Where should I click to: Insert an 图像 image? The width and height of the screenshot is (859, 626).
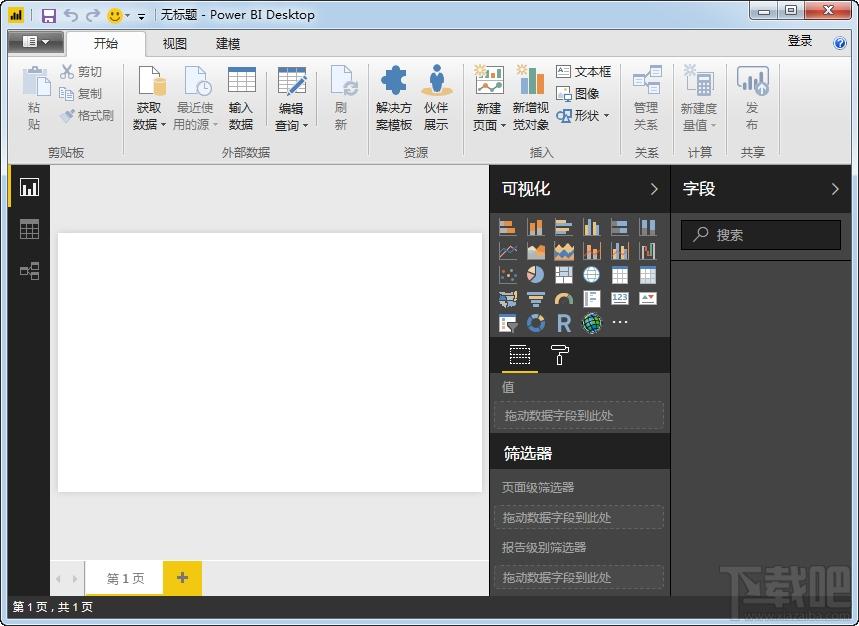(x=577, y=94)
